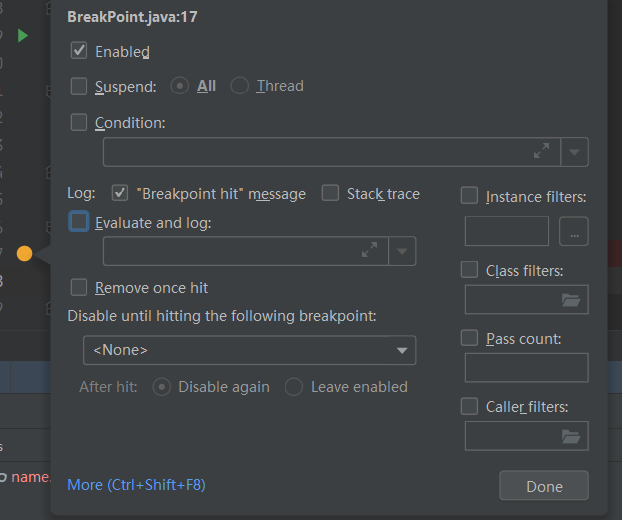Browse Class filters folder icon

(x=571, y=300)
